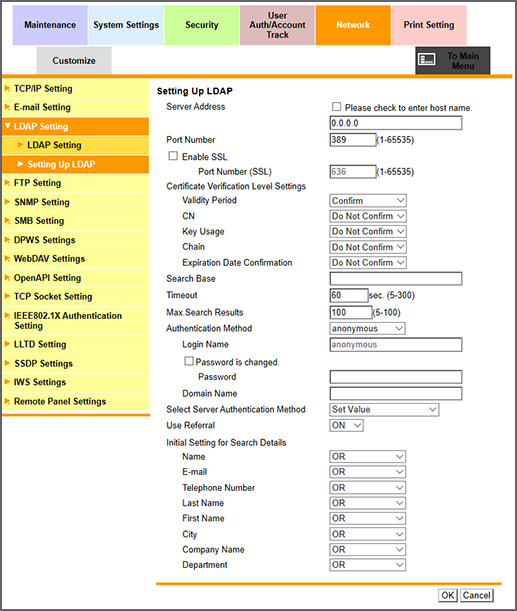Click the Search Base input field
The height and width of the screenshot is (611, 517).
click(x=396, y=279)
